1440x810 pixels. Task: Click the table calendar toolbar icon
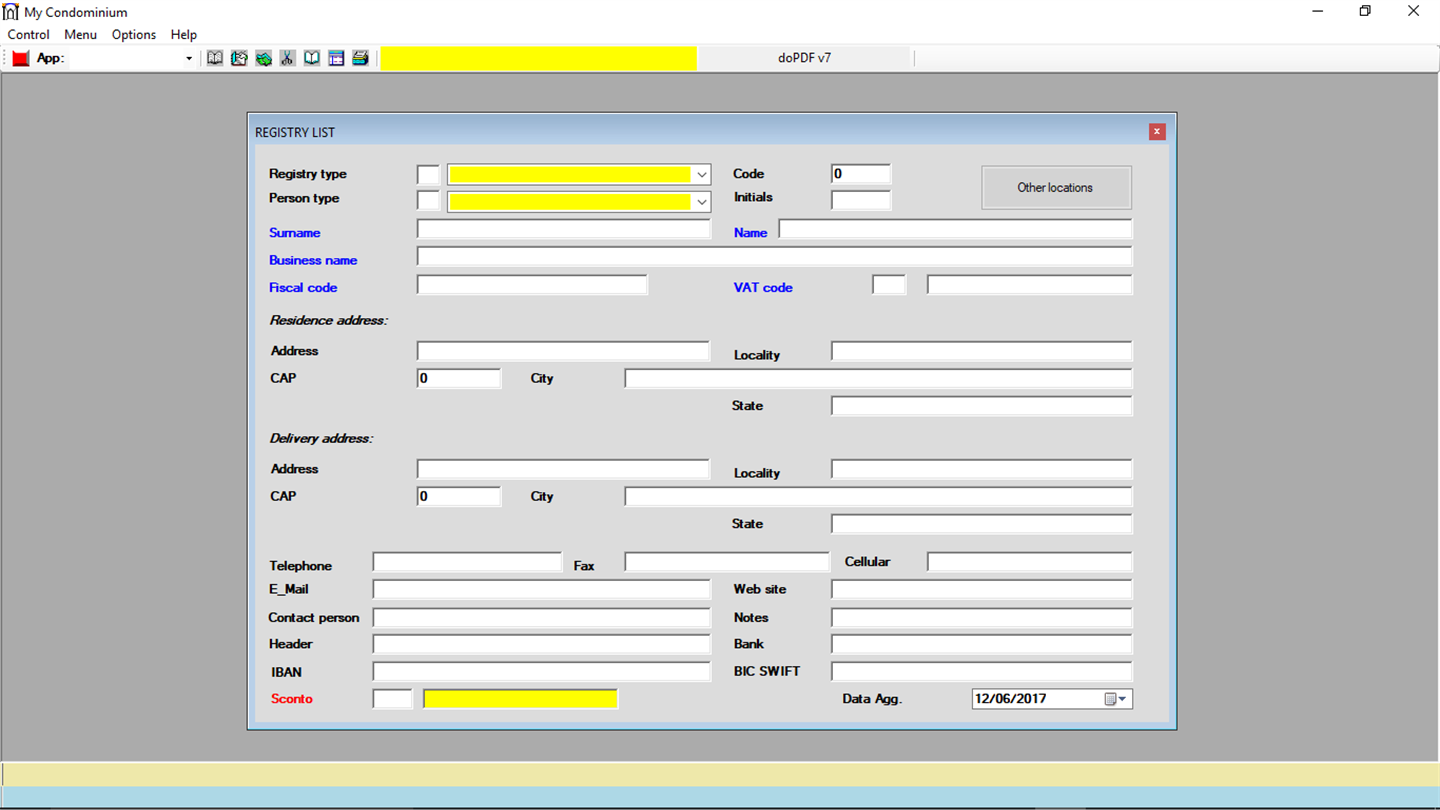pos(336,58)
